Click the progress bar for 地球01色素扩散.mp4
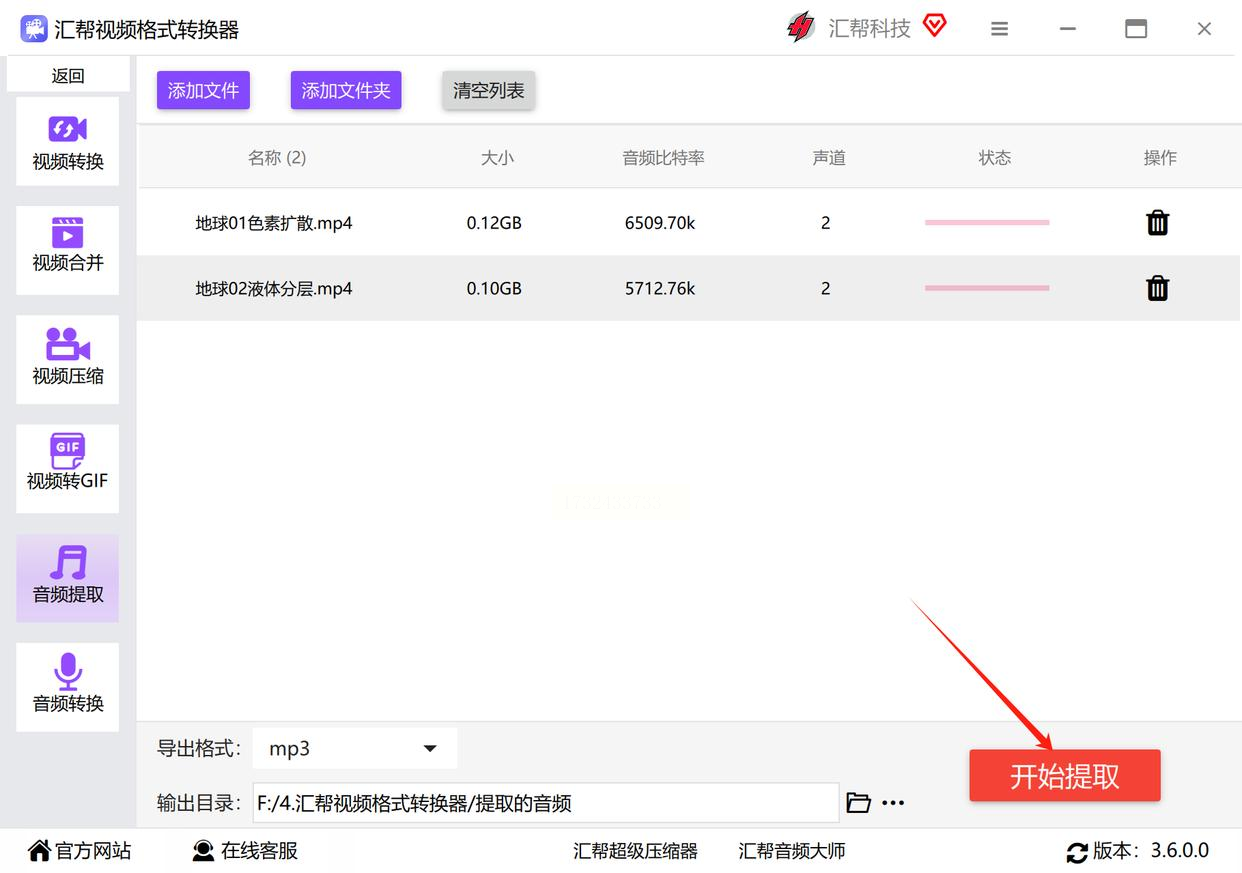This screenshot has height=873, width=1242. 987,222
